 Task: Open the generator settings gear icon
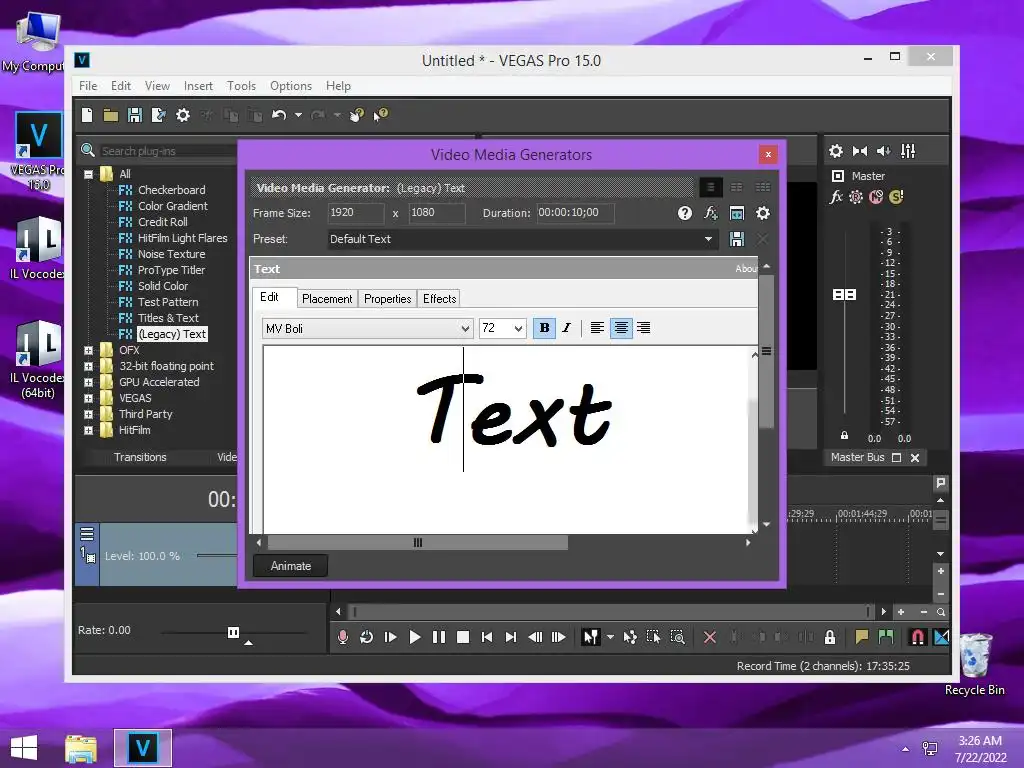tap(763, 213)
